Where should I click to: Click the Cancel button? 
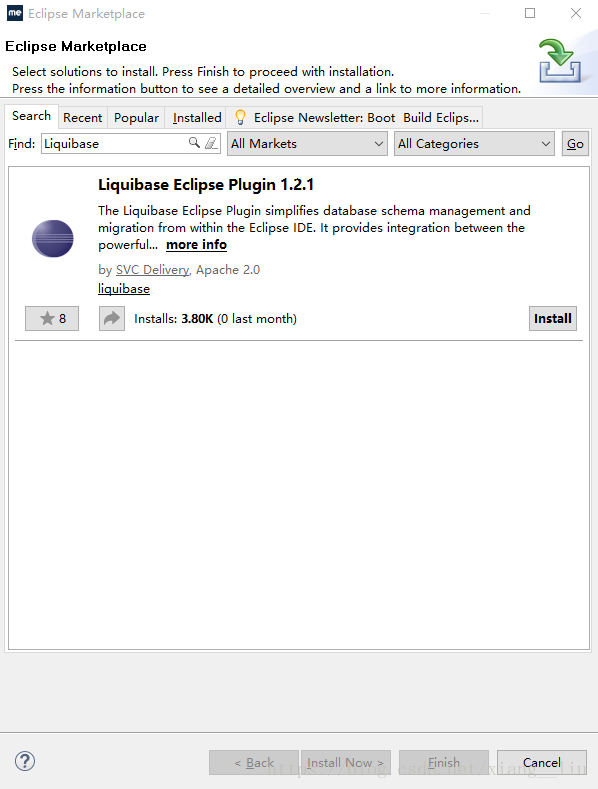point(542,763)
